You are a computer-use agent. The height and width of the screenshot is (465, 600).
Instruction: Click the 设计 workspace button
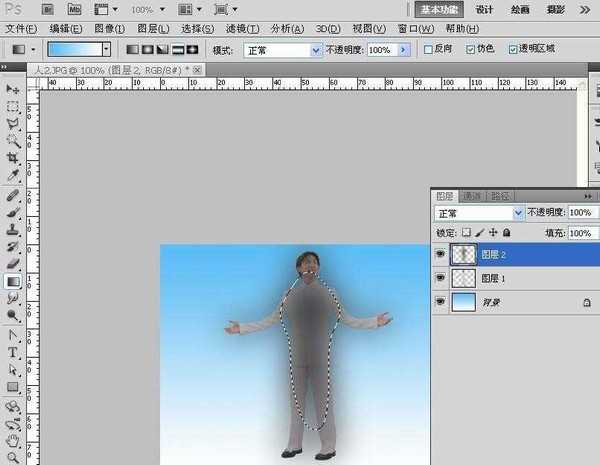(484, 9)
